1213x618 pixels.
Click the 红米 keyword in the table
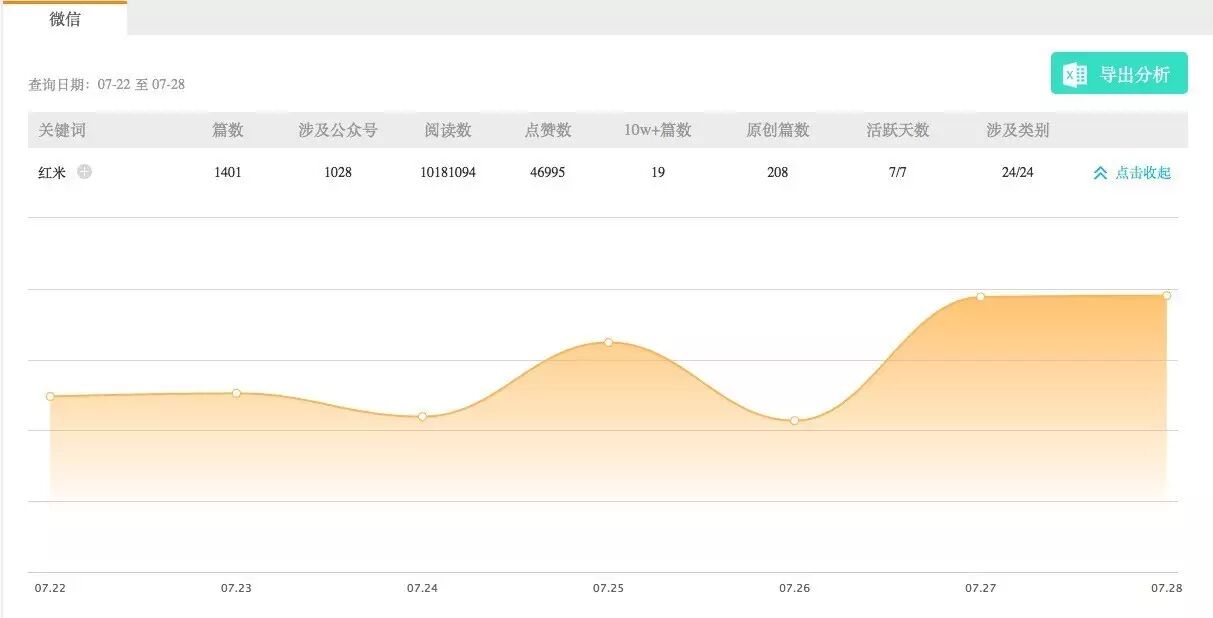click(x=52, y=172)
